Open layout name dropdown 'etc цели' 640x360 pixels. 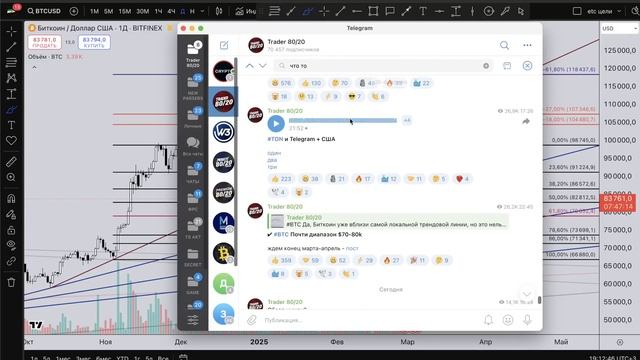coord(604,11)
